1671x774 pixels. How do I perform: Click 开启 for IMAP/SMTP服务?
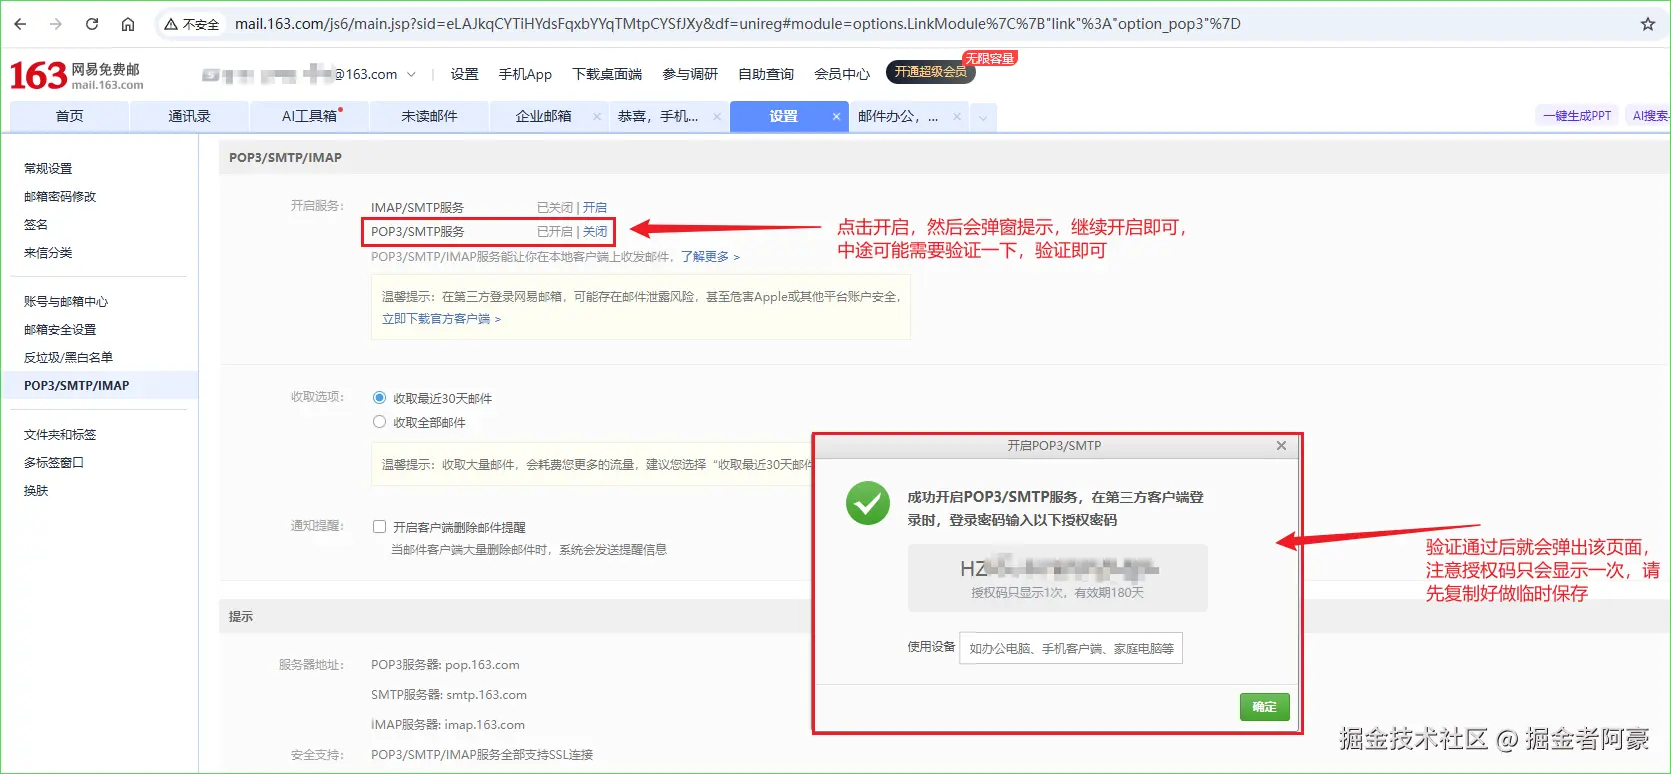[595, 208]
